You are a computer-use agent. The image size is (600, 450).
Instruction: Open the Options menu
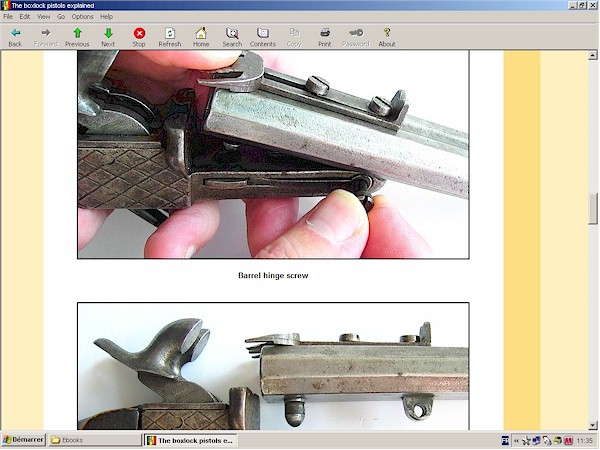[82, 16]
